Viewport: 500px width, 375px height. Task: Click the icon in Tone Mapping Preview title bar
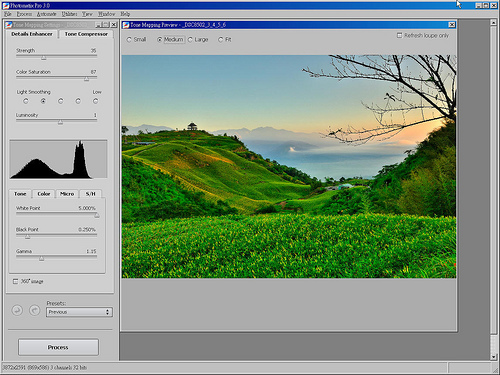(126, 25)
